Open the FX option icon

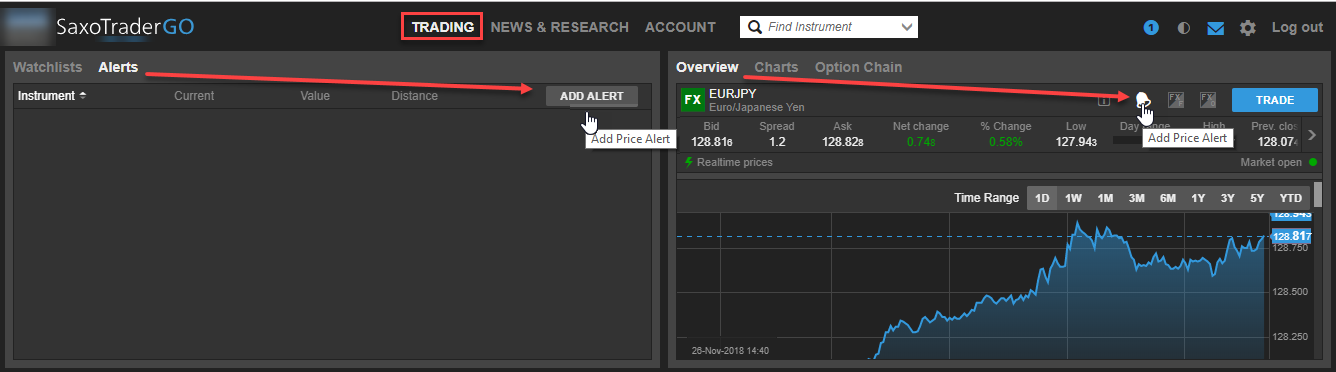coord(1208,99)
